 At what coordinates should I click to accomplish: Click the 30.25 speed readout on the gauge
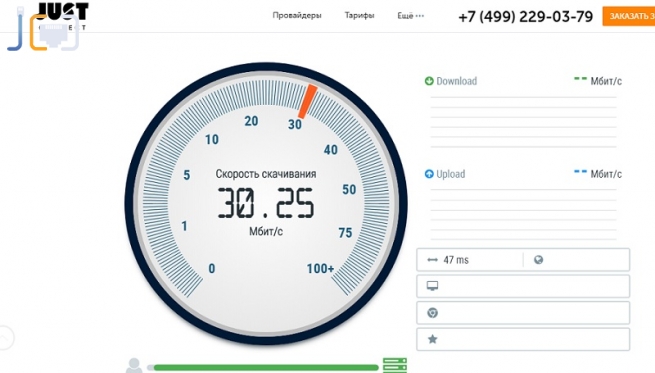pyautogui.click(x=266, y=203)
